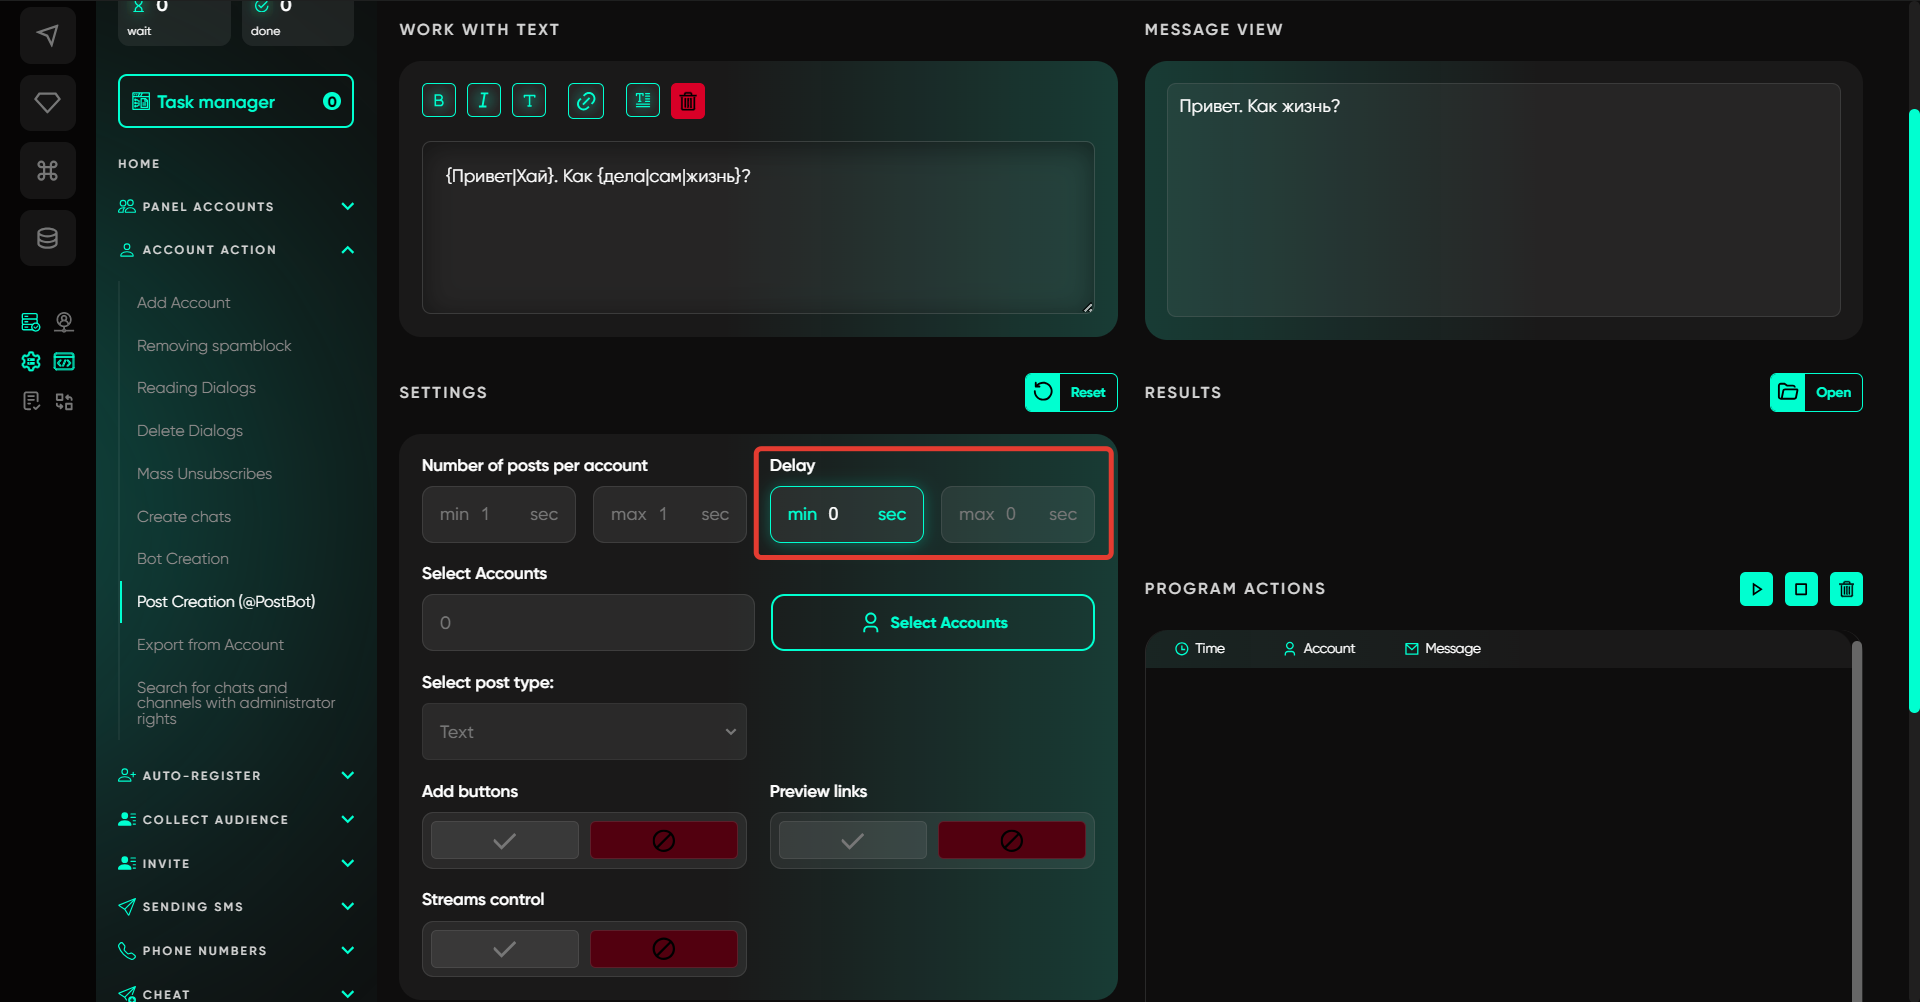Open Removing spamblock menu item

click(x=214, y=346)
